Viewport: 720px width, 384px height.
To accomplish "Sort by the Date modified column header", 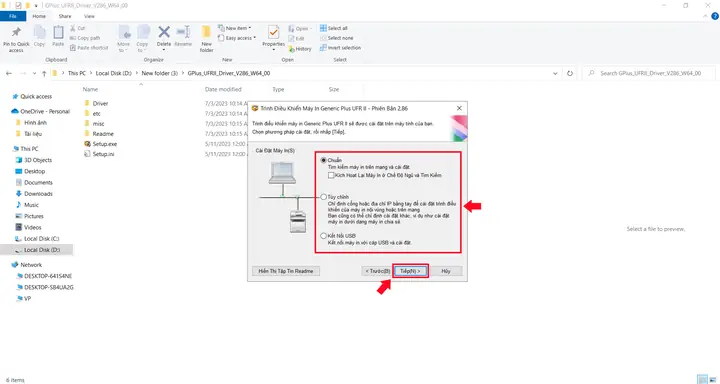I will 223,90.
